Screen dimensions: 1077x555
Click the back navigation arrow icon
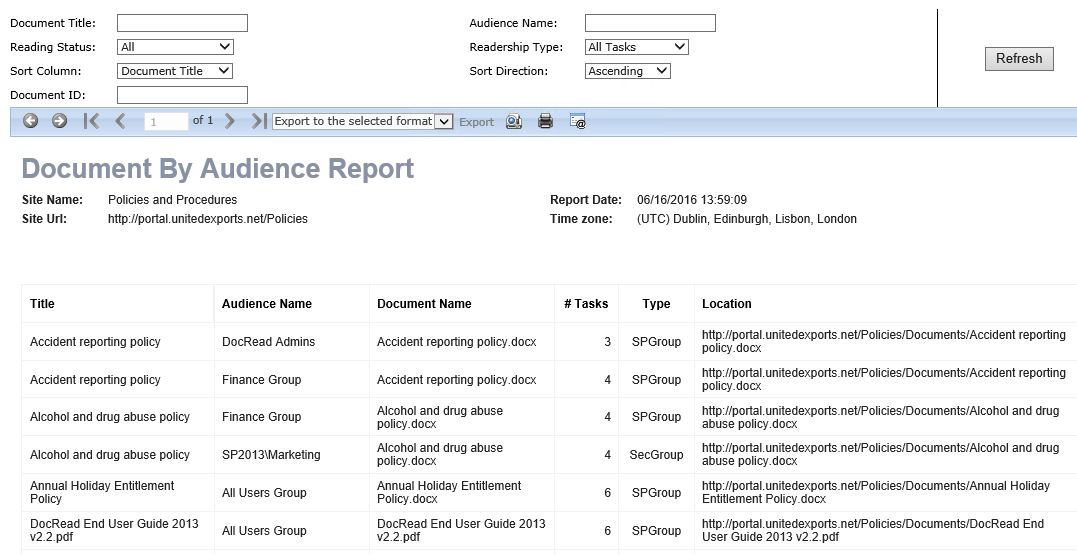click(x=31, y=121)
